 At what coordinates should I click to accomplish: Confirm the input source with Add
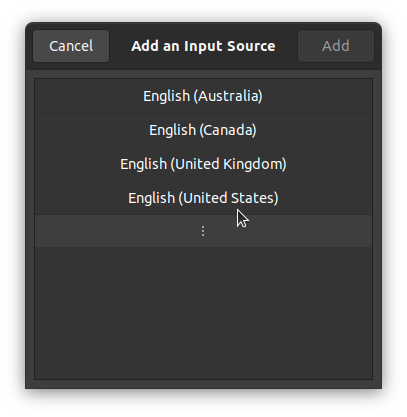coord(336,46)
